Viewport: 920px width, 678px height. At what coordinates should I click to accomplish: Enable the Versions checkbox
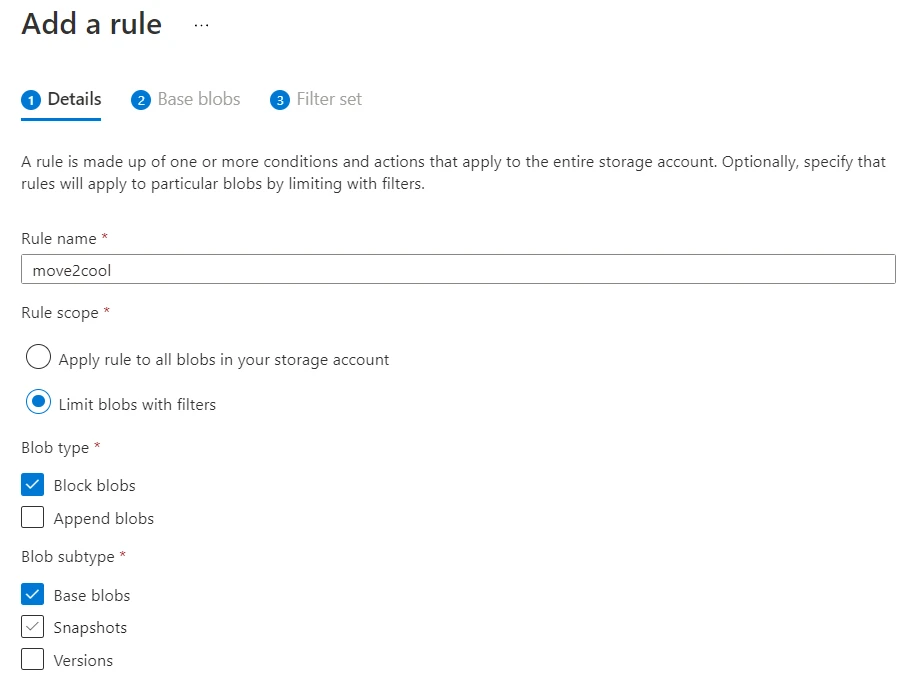(31, 659)
